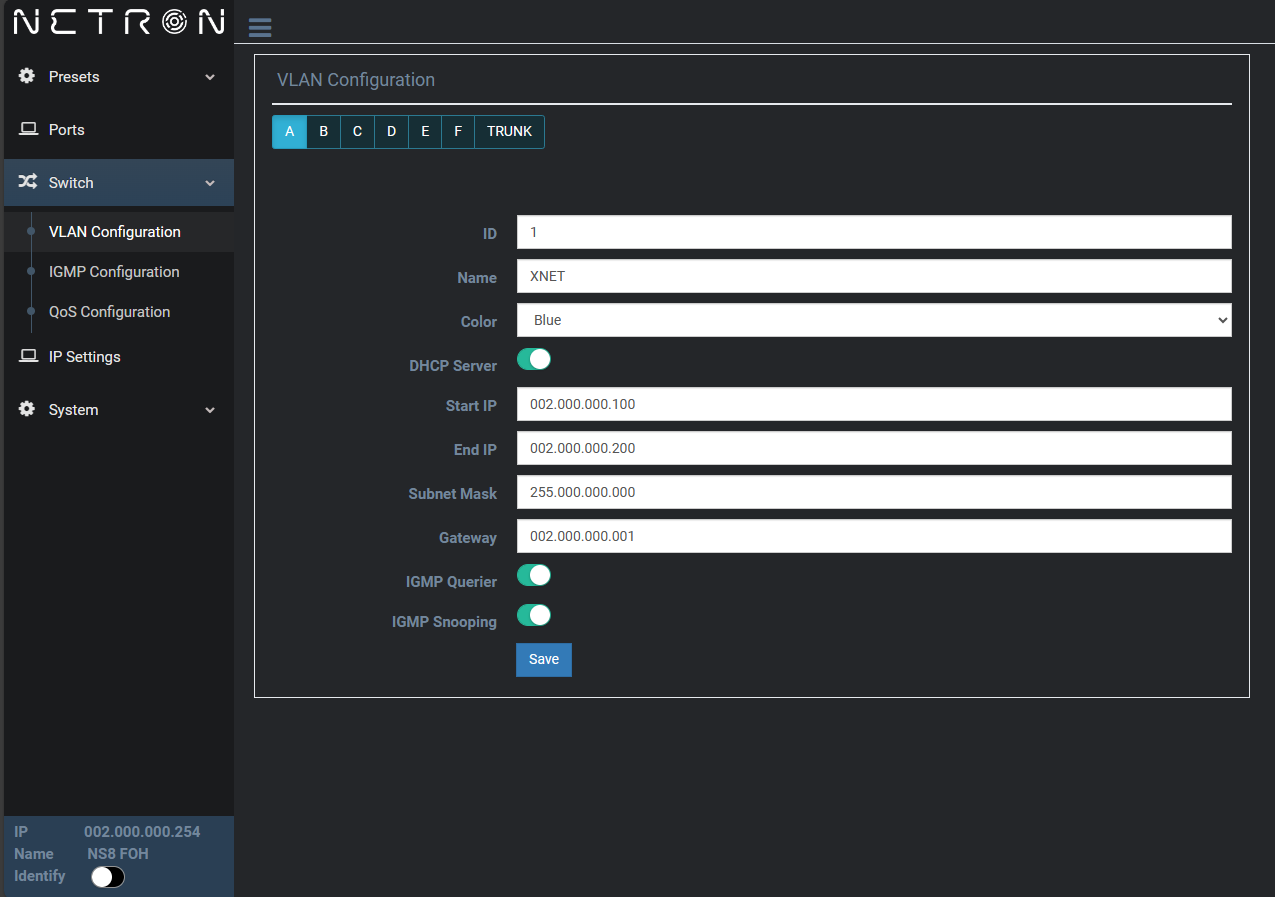Save the VLAN configuration

tap(543, 660)
